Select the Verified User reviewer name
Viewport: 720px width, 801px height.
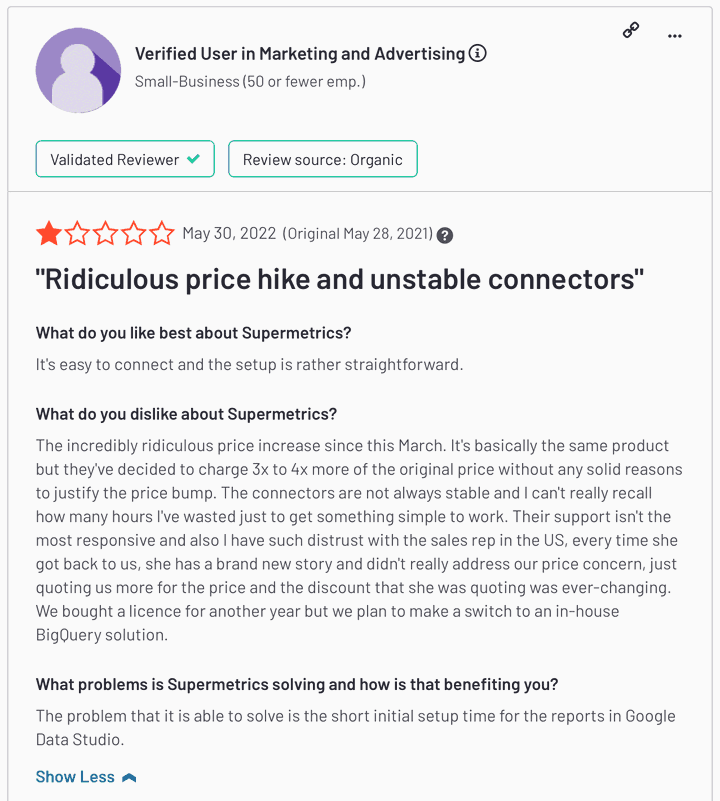tap(298, 53)
